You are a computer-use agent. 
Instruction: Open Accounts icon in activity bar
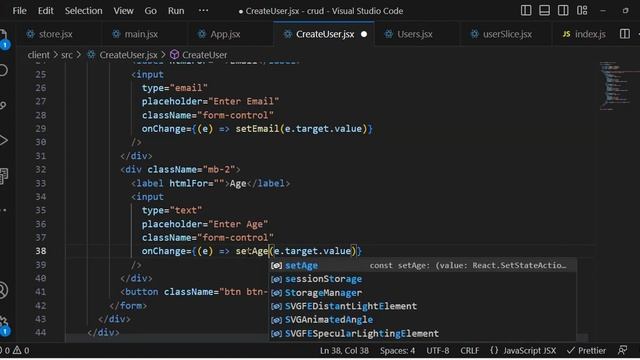[4, 290]
